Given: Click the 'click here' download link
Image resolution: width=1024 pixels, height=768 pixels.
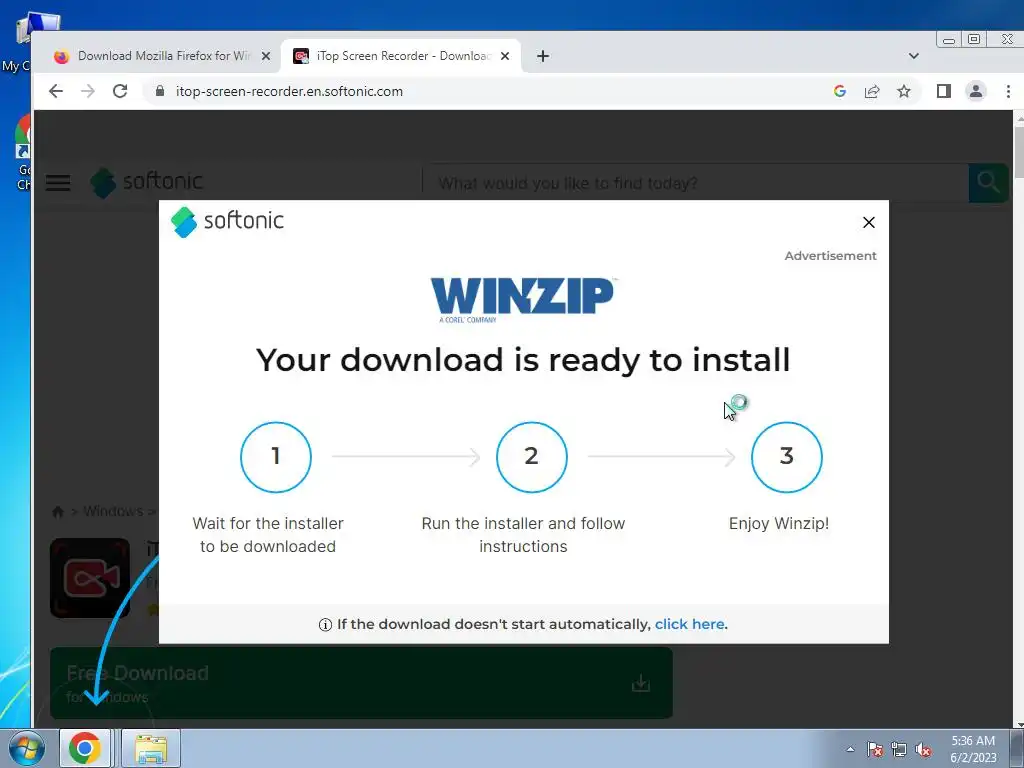Looking at the screenshot, I should (689, 624).
